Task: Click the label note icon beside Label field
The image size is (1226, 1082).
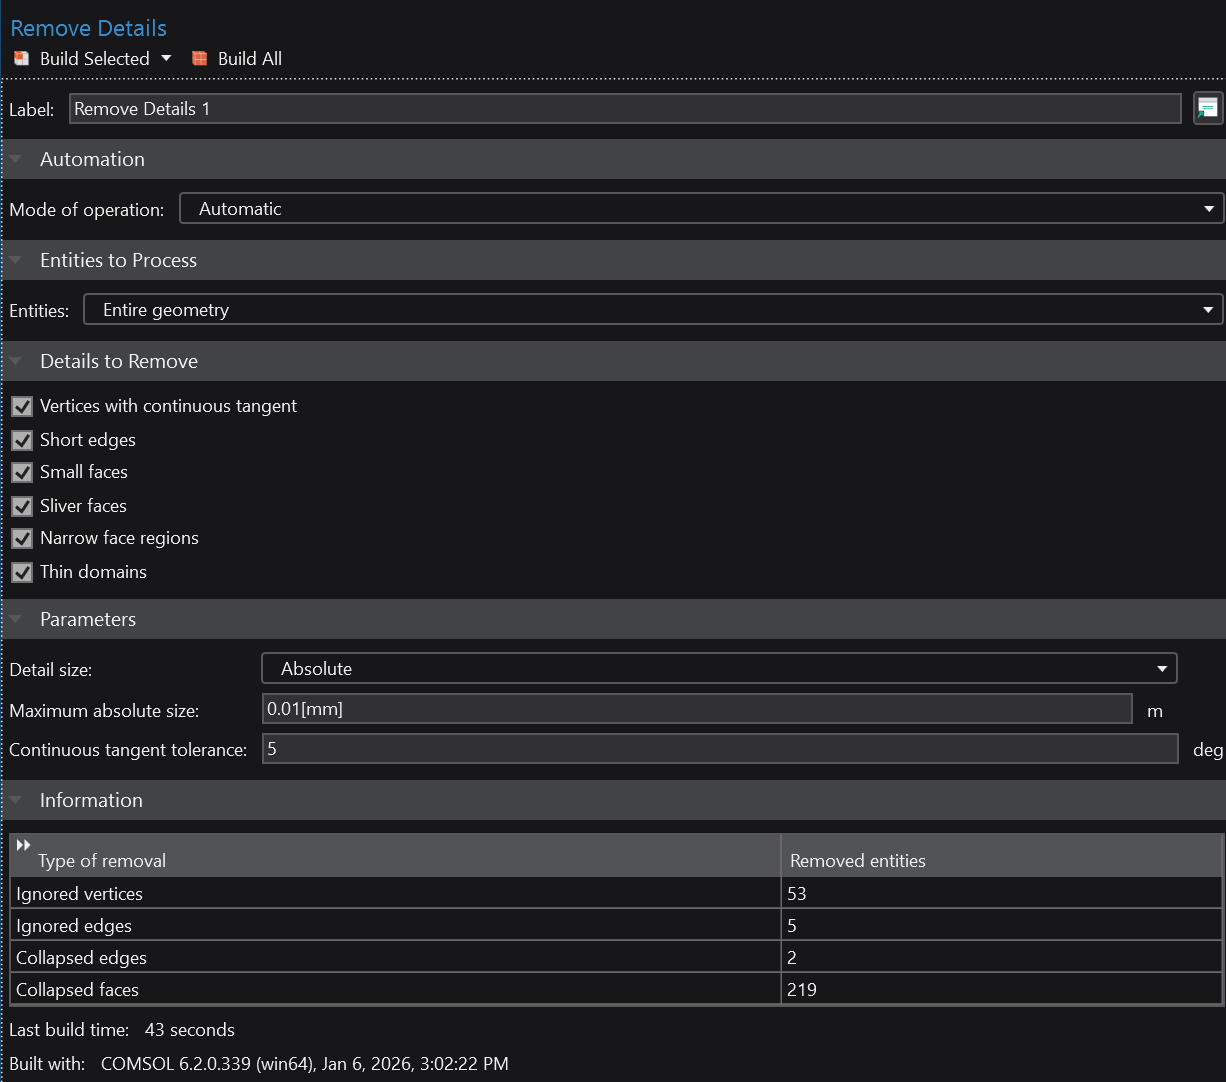Action: (x=1208, y=108)
